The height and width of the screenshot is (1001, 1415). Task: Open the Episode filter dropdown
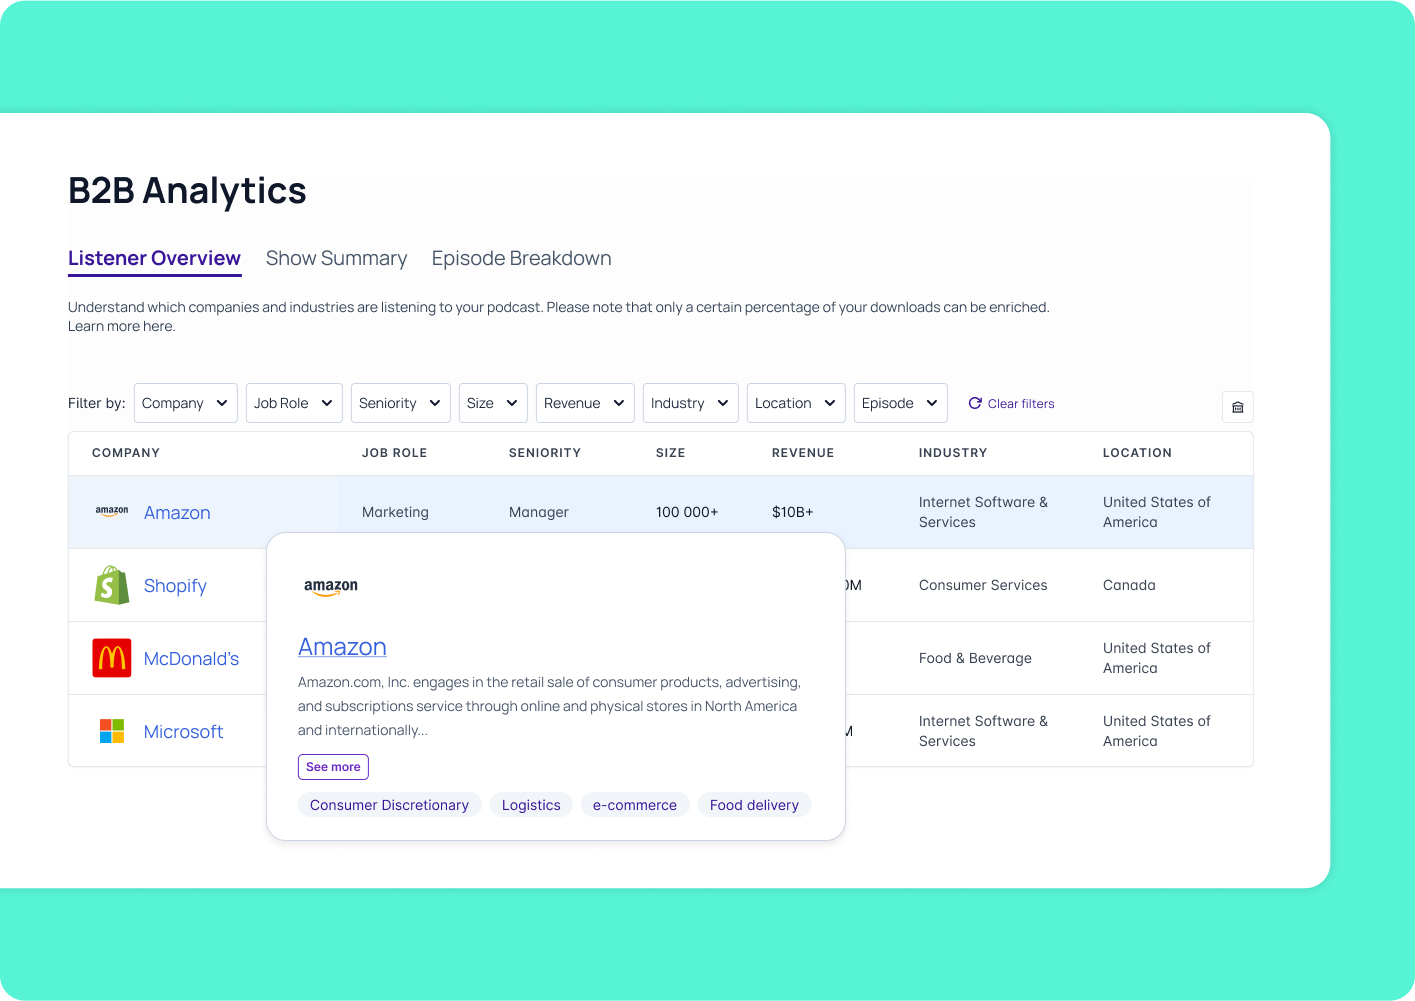coord(901,403)
